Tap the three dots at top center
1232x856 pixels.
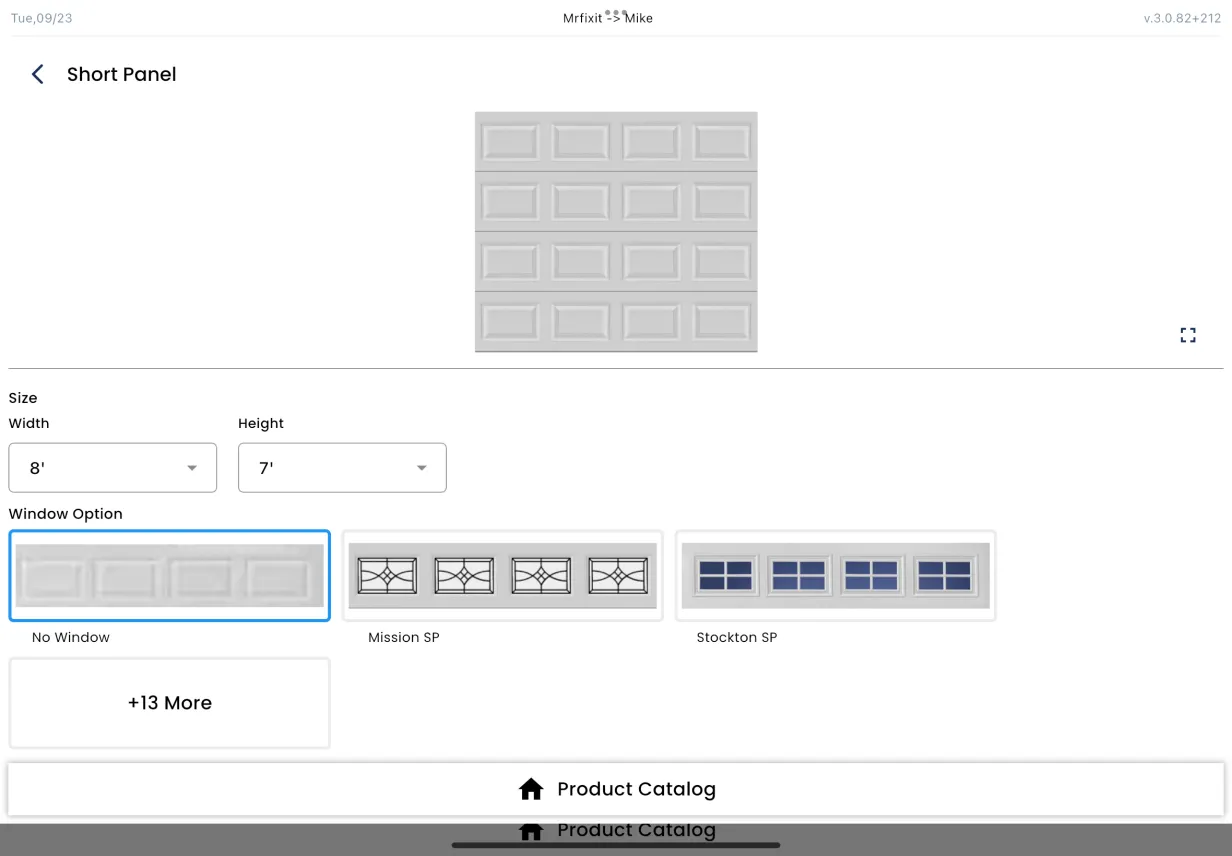[x=615, y=13]
